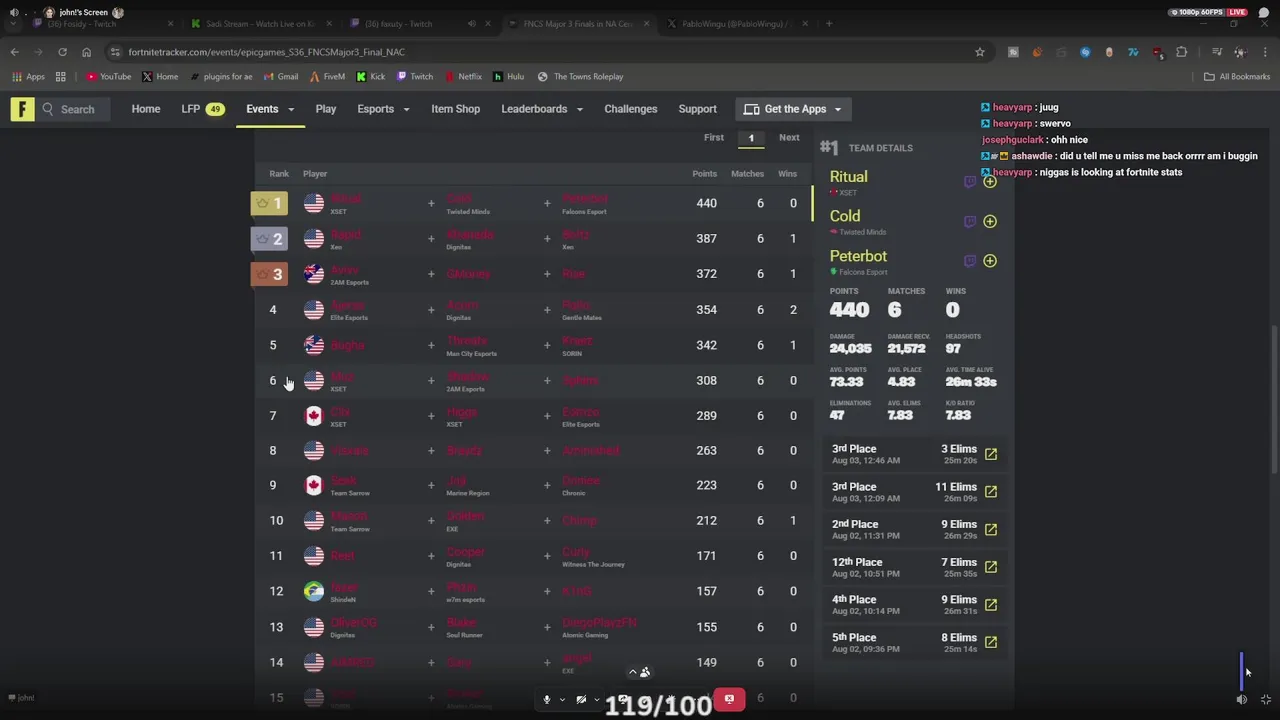Viewport: 1280px width, 720px height.
Task: Open 2nd Place 9 Elims match link
Action: tap(991, 529)
